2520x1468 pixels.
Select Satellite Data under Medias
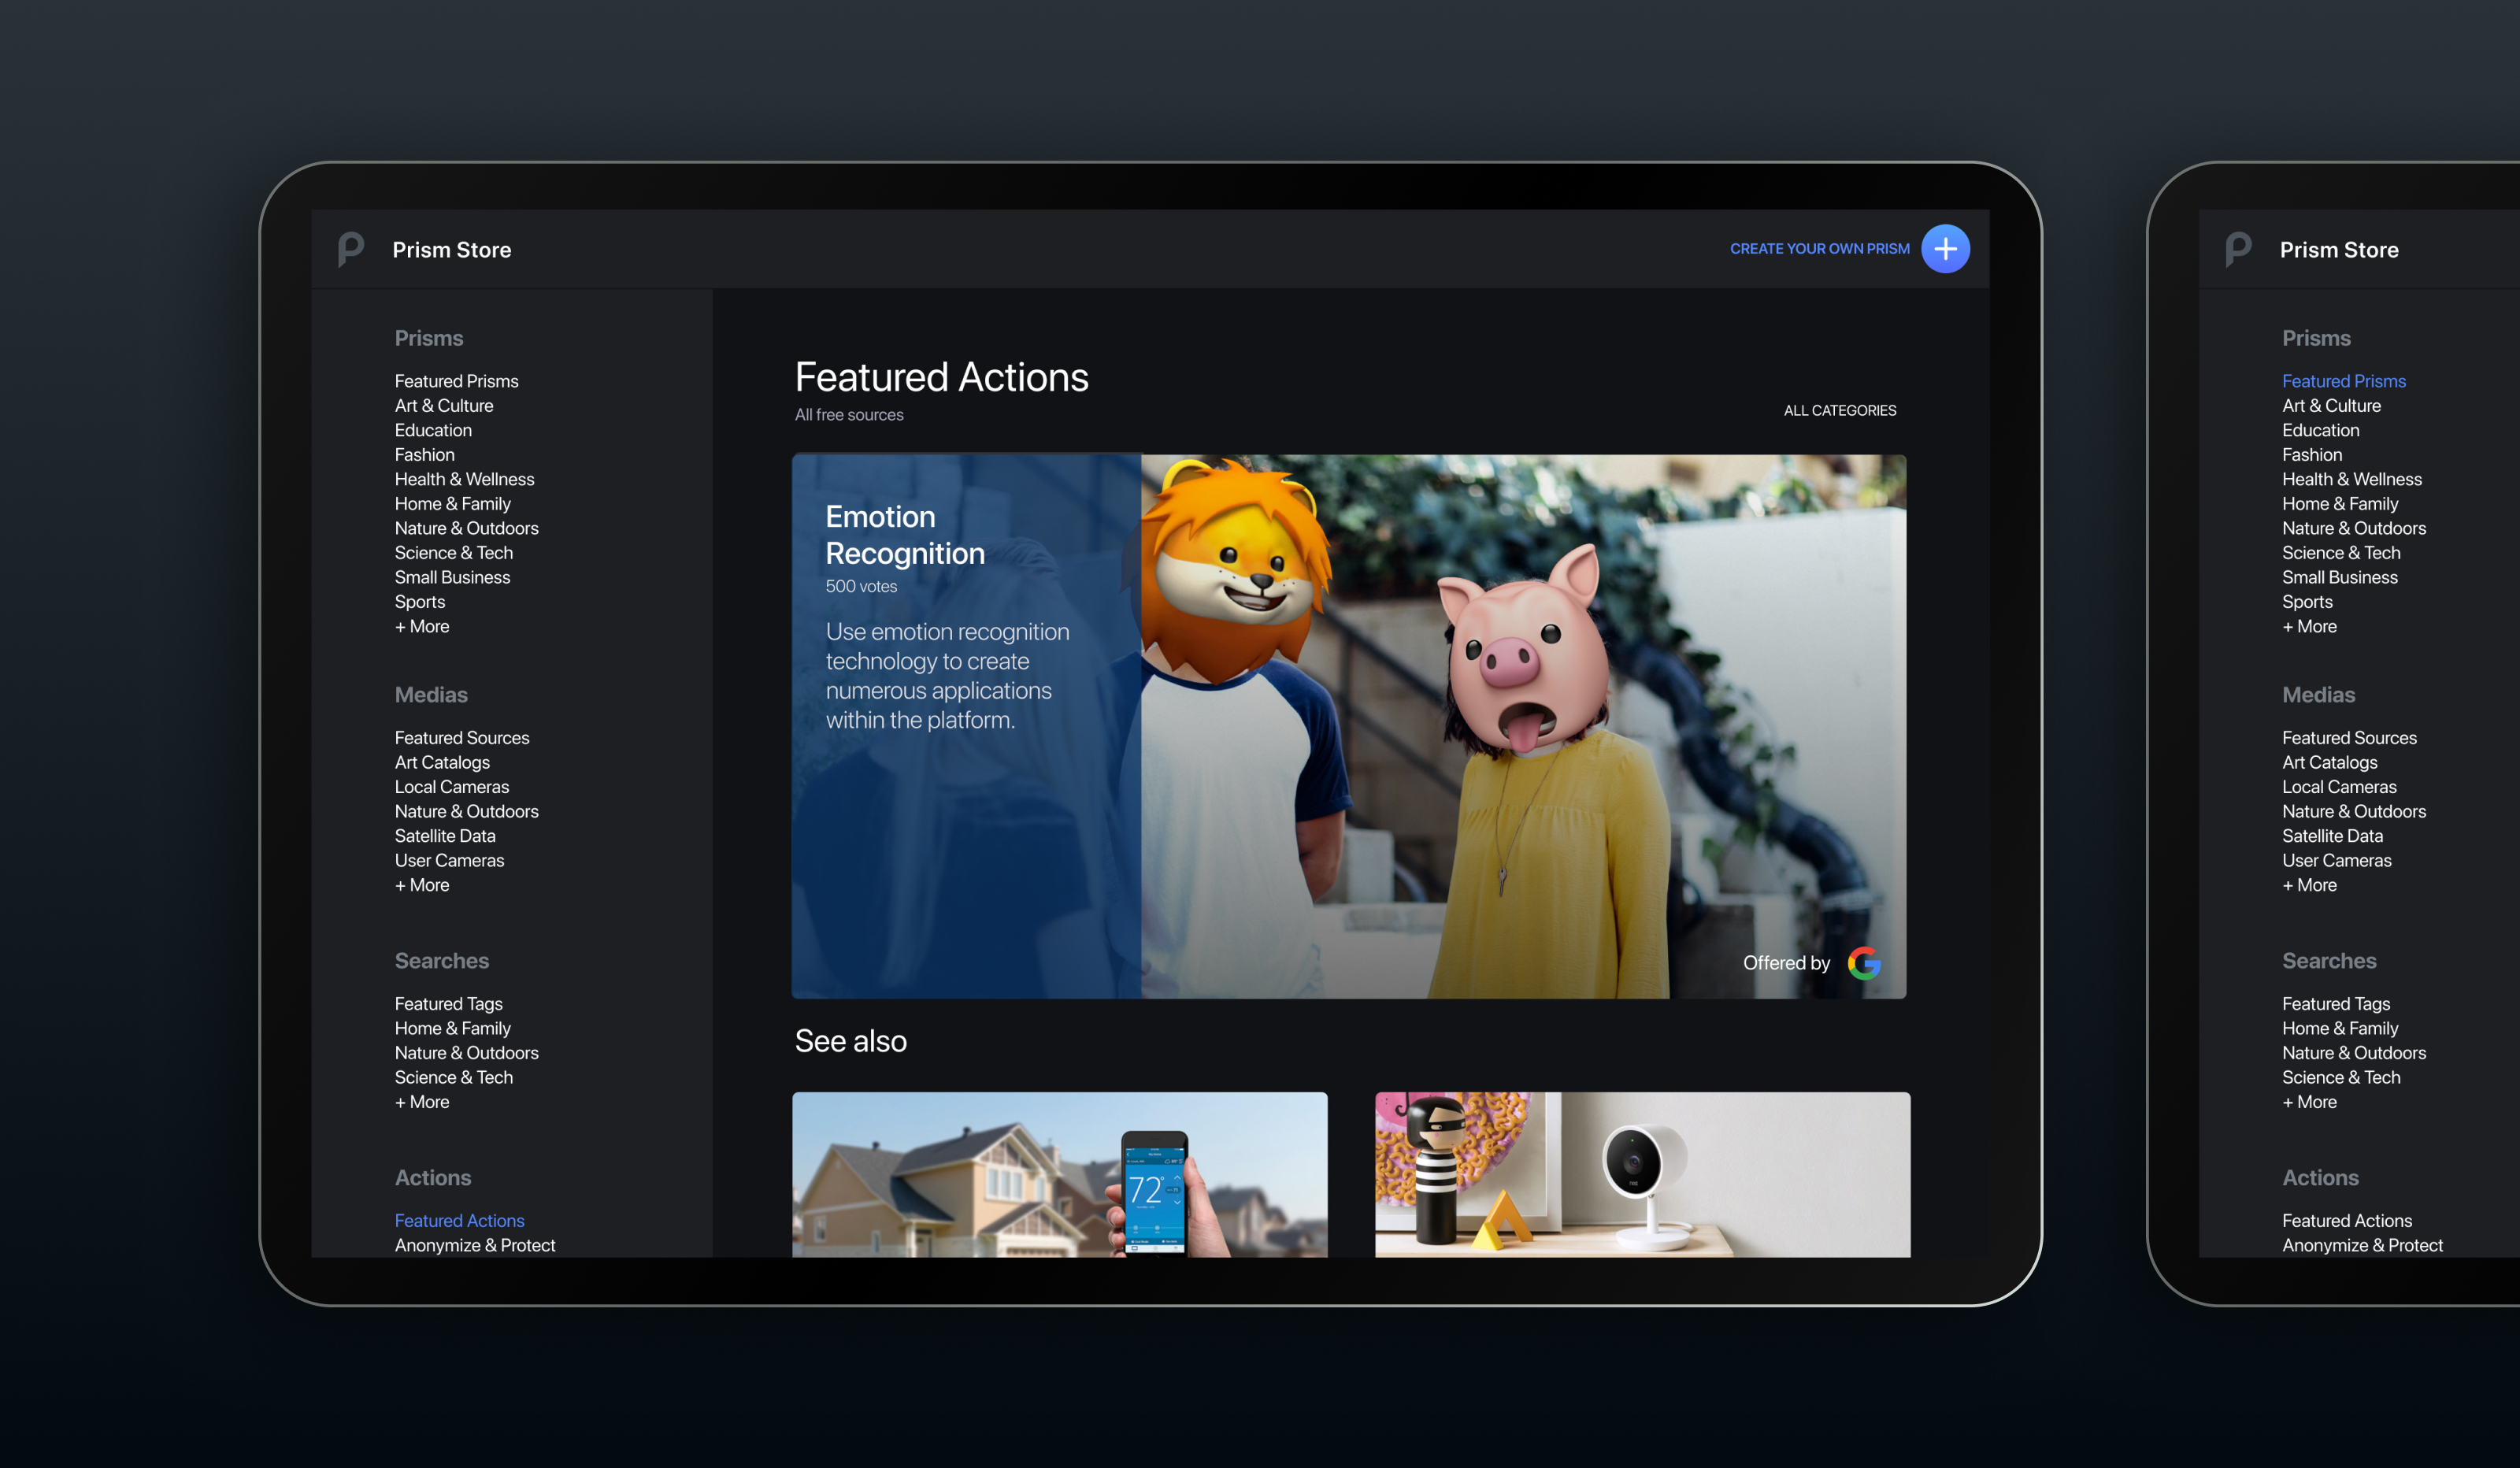pos(444,836)
